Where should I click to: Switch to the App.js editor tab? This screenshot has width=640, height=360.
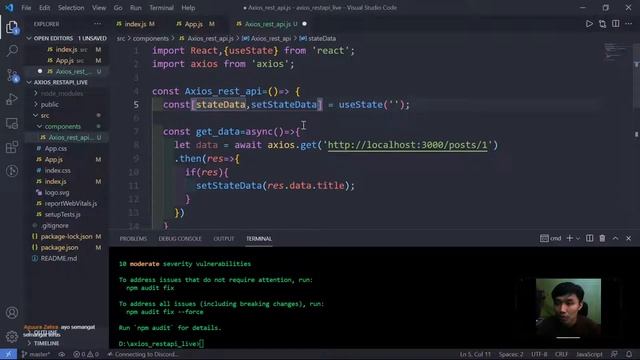[195, 24]
